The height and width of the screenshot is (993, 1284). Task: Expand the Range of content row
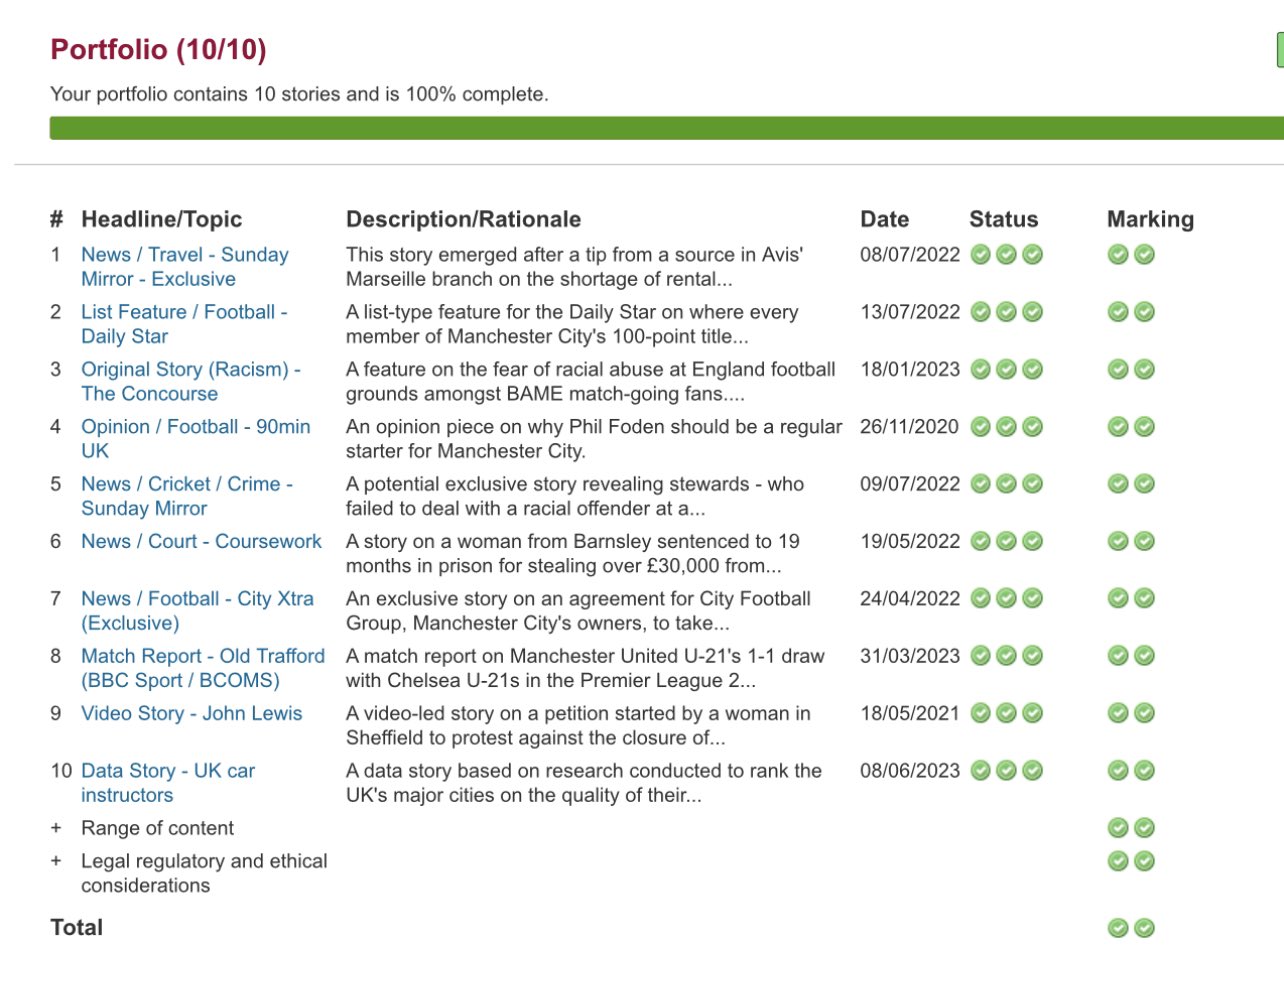point(55,827)
